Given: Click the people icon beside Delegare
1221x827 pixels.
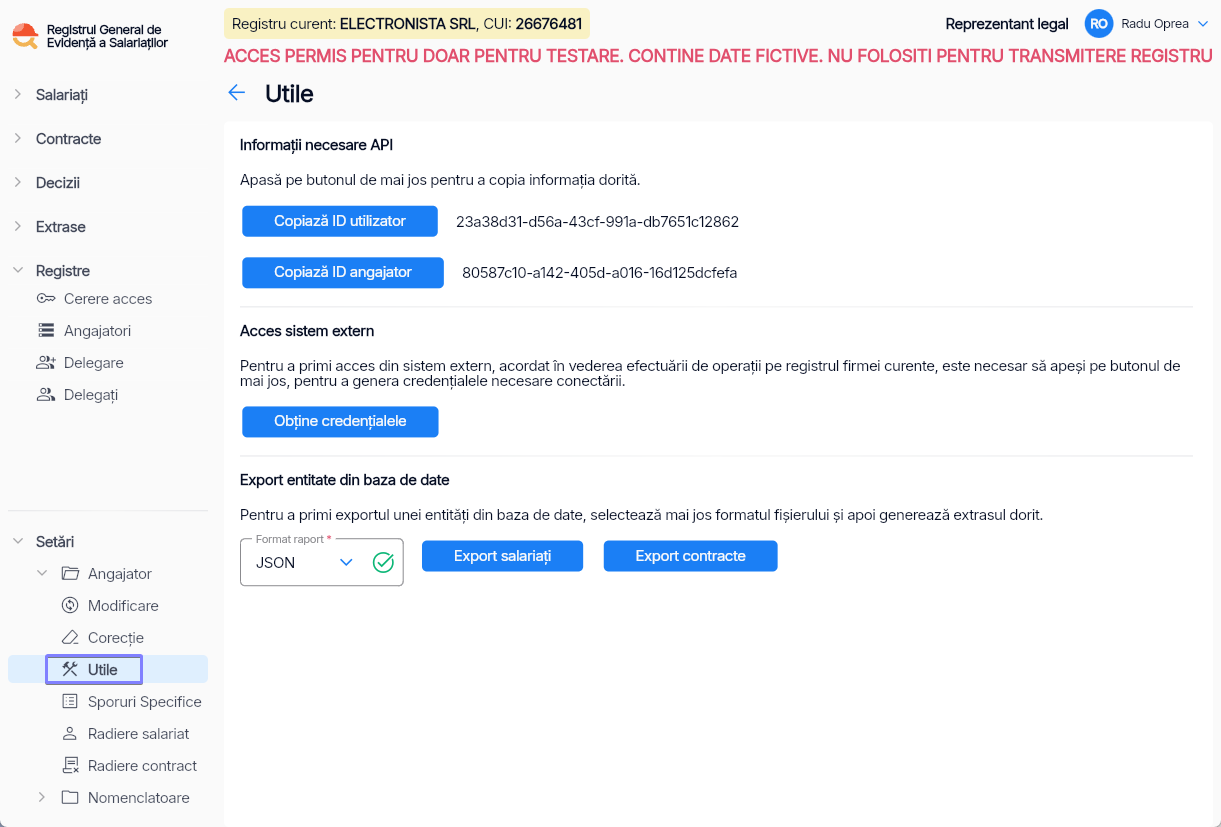Looking at the screenshot, I should (46, 363).
